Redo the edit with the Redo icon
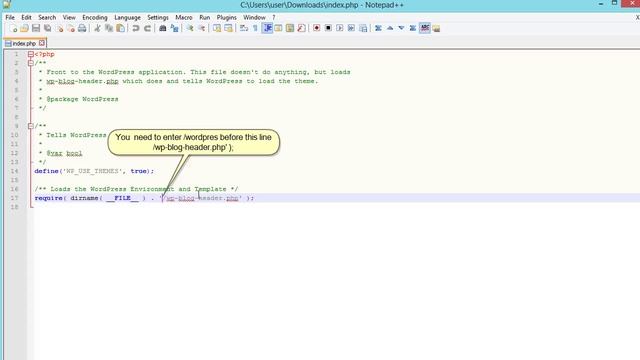Screen dimensions: 640x360 [147, 28]
